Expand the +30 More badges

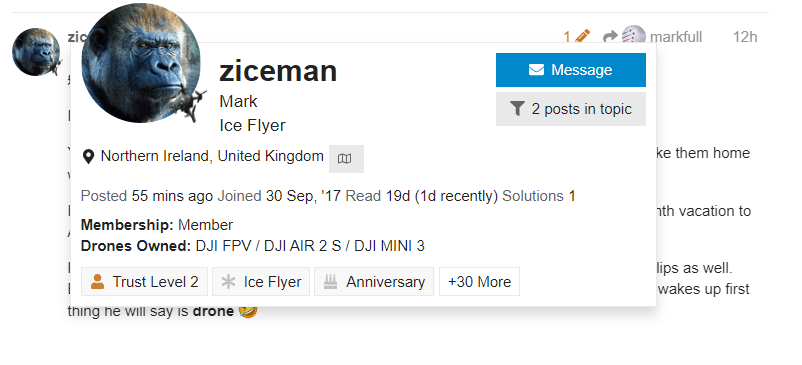pos(479,282)
